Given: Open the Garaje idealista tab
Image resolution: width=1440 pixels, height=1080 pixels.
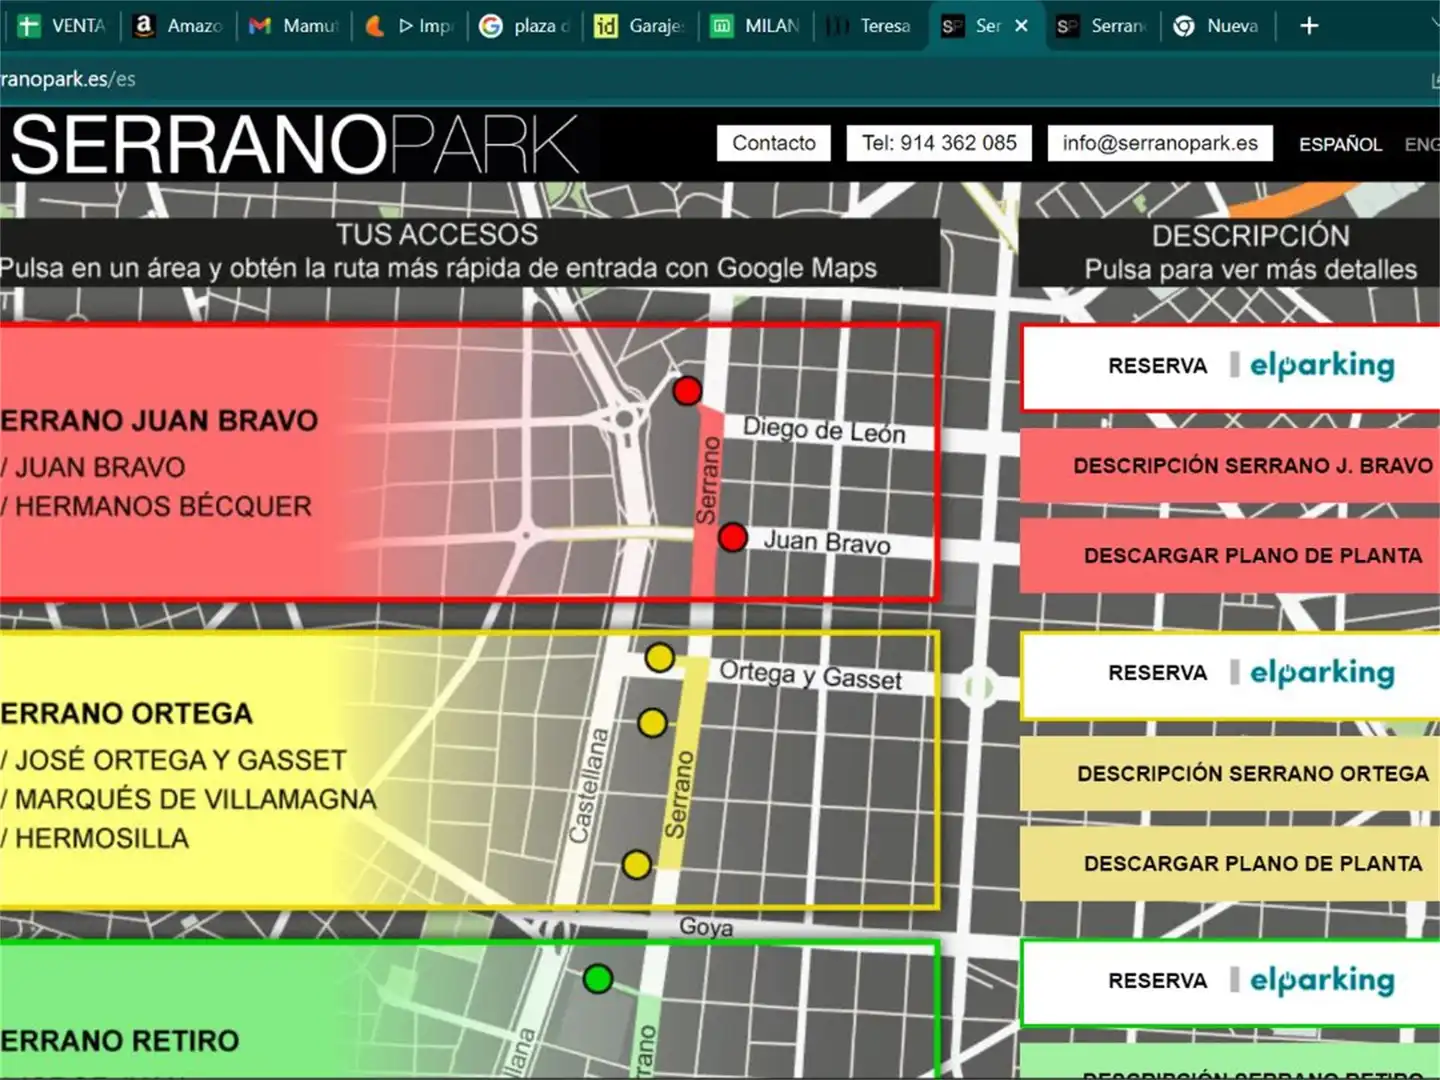Looking at the screenshot, I should (x=640, y=26).
